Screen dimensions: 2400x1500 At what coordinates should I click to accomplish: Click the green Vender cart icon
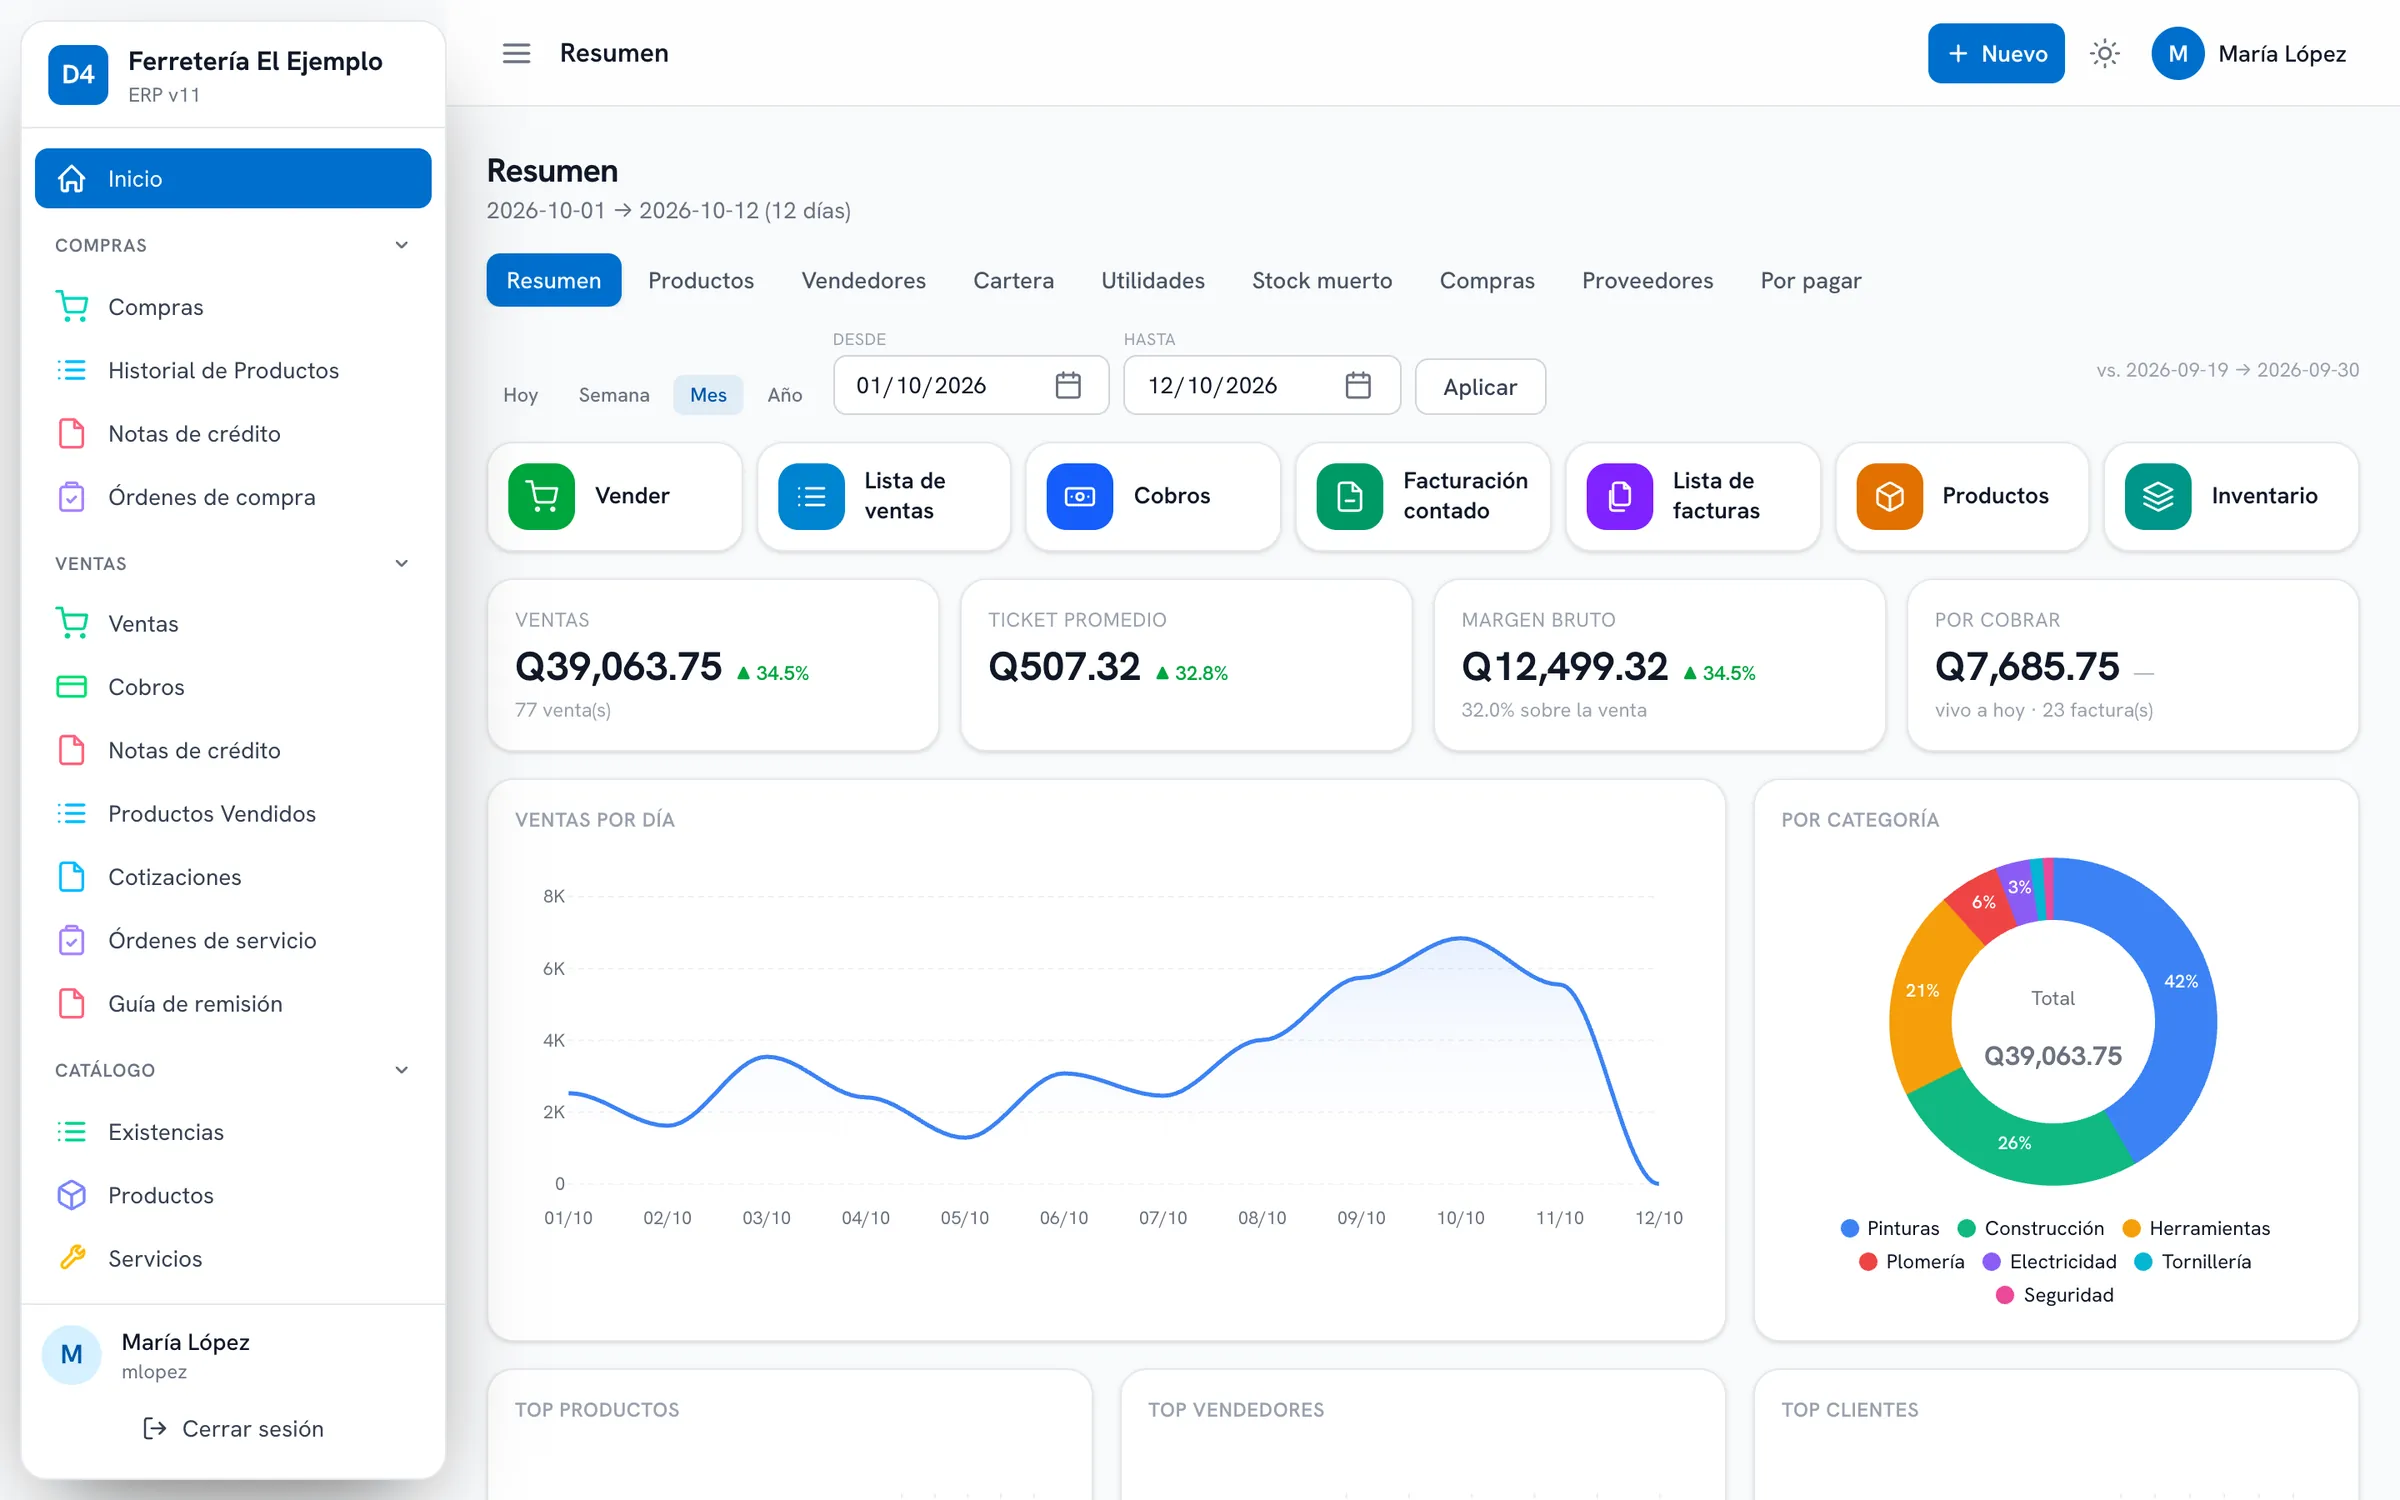click(x=541, y=496)
